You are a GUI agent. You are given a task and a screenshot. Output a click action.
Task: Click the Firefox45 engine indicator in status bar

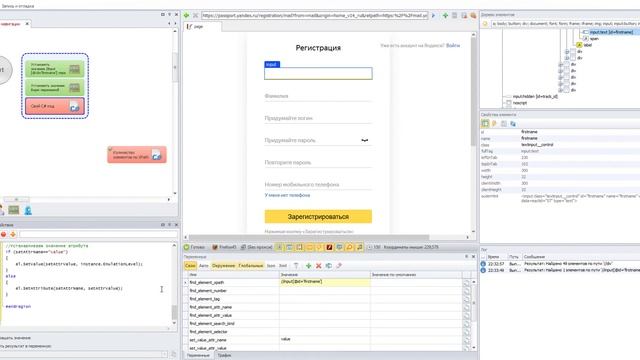point(224,247)
